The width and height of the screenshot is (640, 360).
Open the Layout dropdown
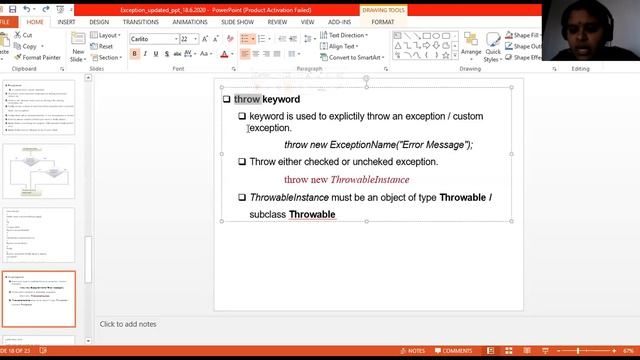pyautogui.click(x=105, y=35)
